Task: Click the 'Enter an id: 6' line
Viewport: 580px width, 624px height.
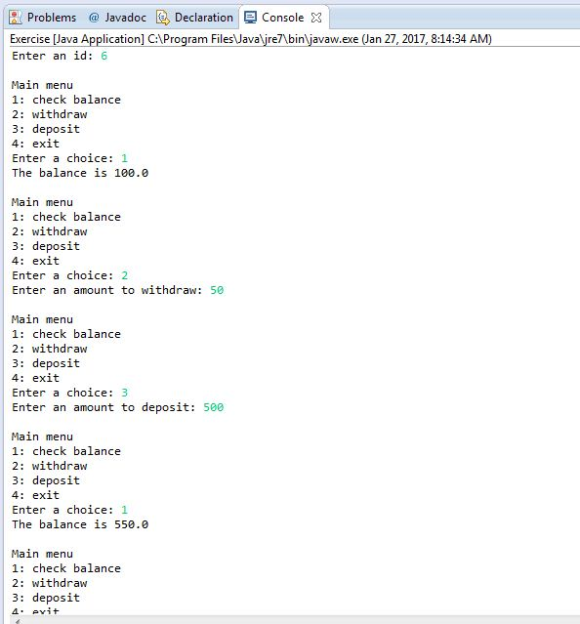Action: tap(60, 56)
